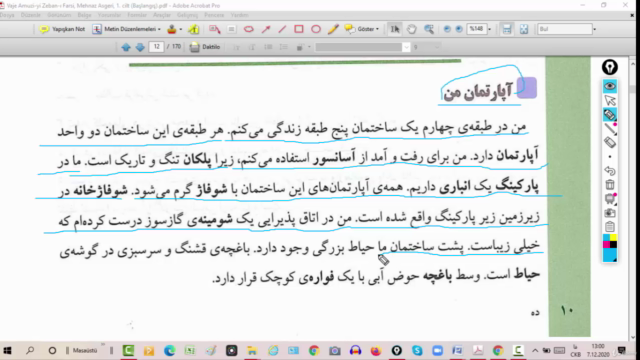This screenshot has width=640, height=360.
Task: Open the zoom percentage dropdown arrow
Action: pyautogui.click(x=489, y=29)
